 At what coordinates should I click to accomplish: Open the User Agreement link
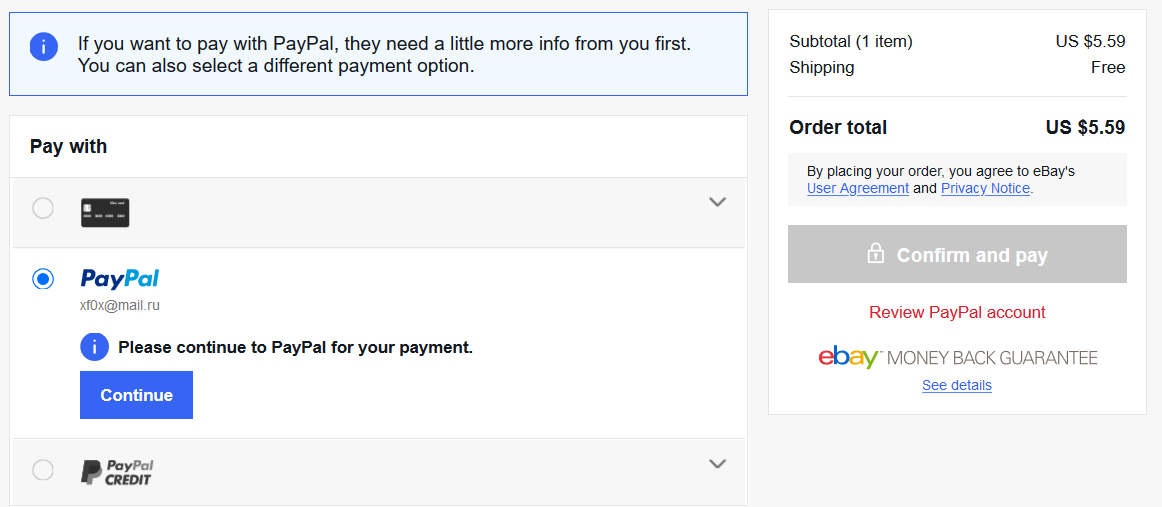click(x=858, y=188)
